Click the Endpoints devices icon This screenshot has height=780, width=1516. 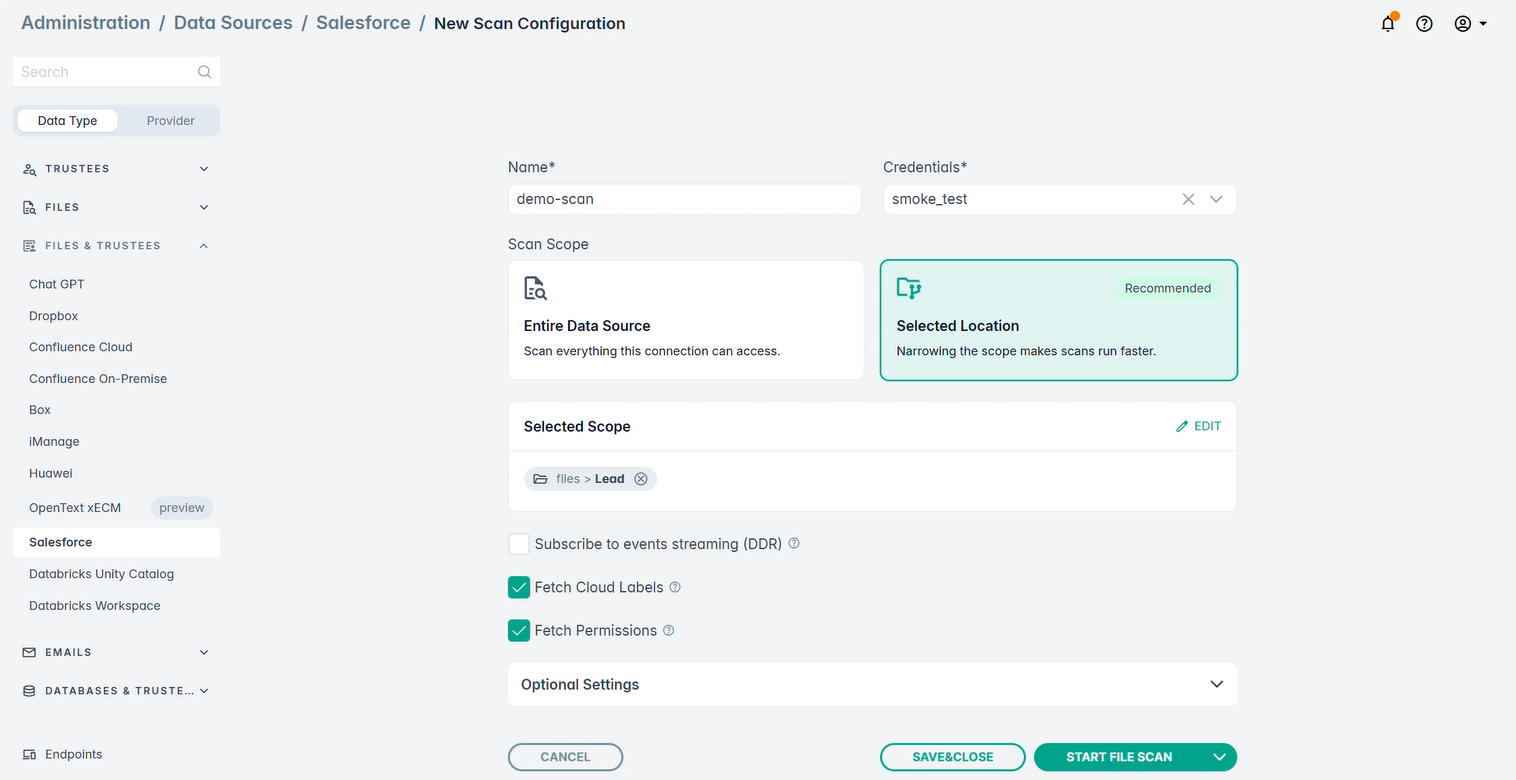click(x=29, y=755)
